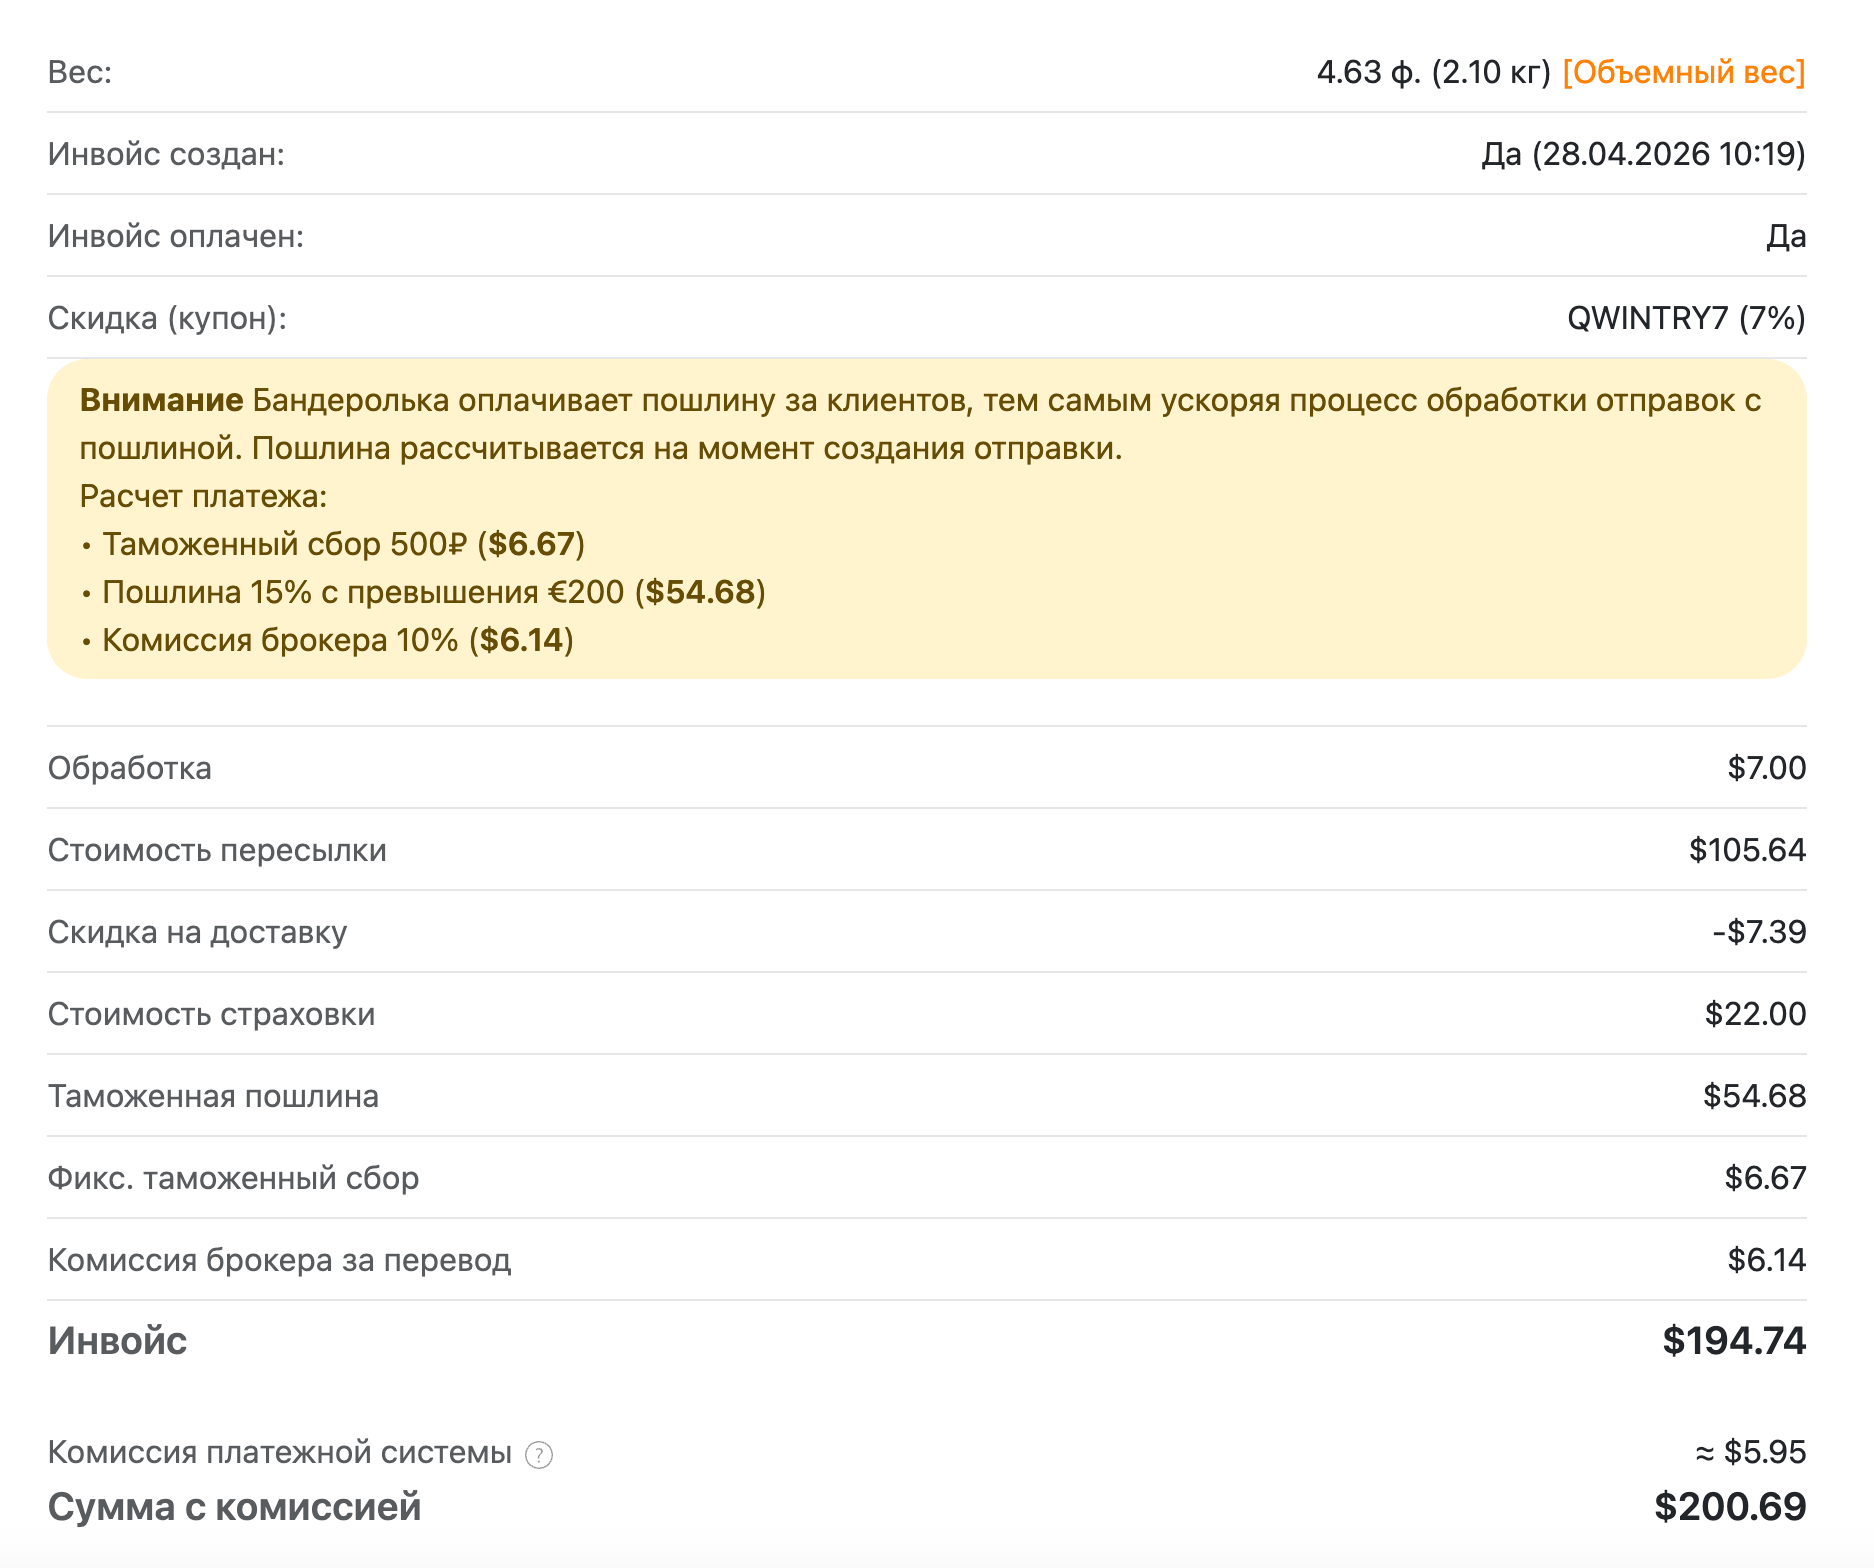
Task: Click the "Таможенная пошлина" line
Action: (214, 1096)
